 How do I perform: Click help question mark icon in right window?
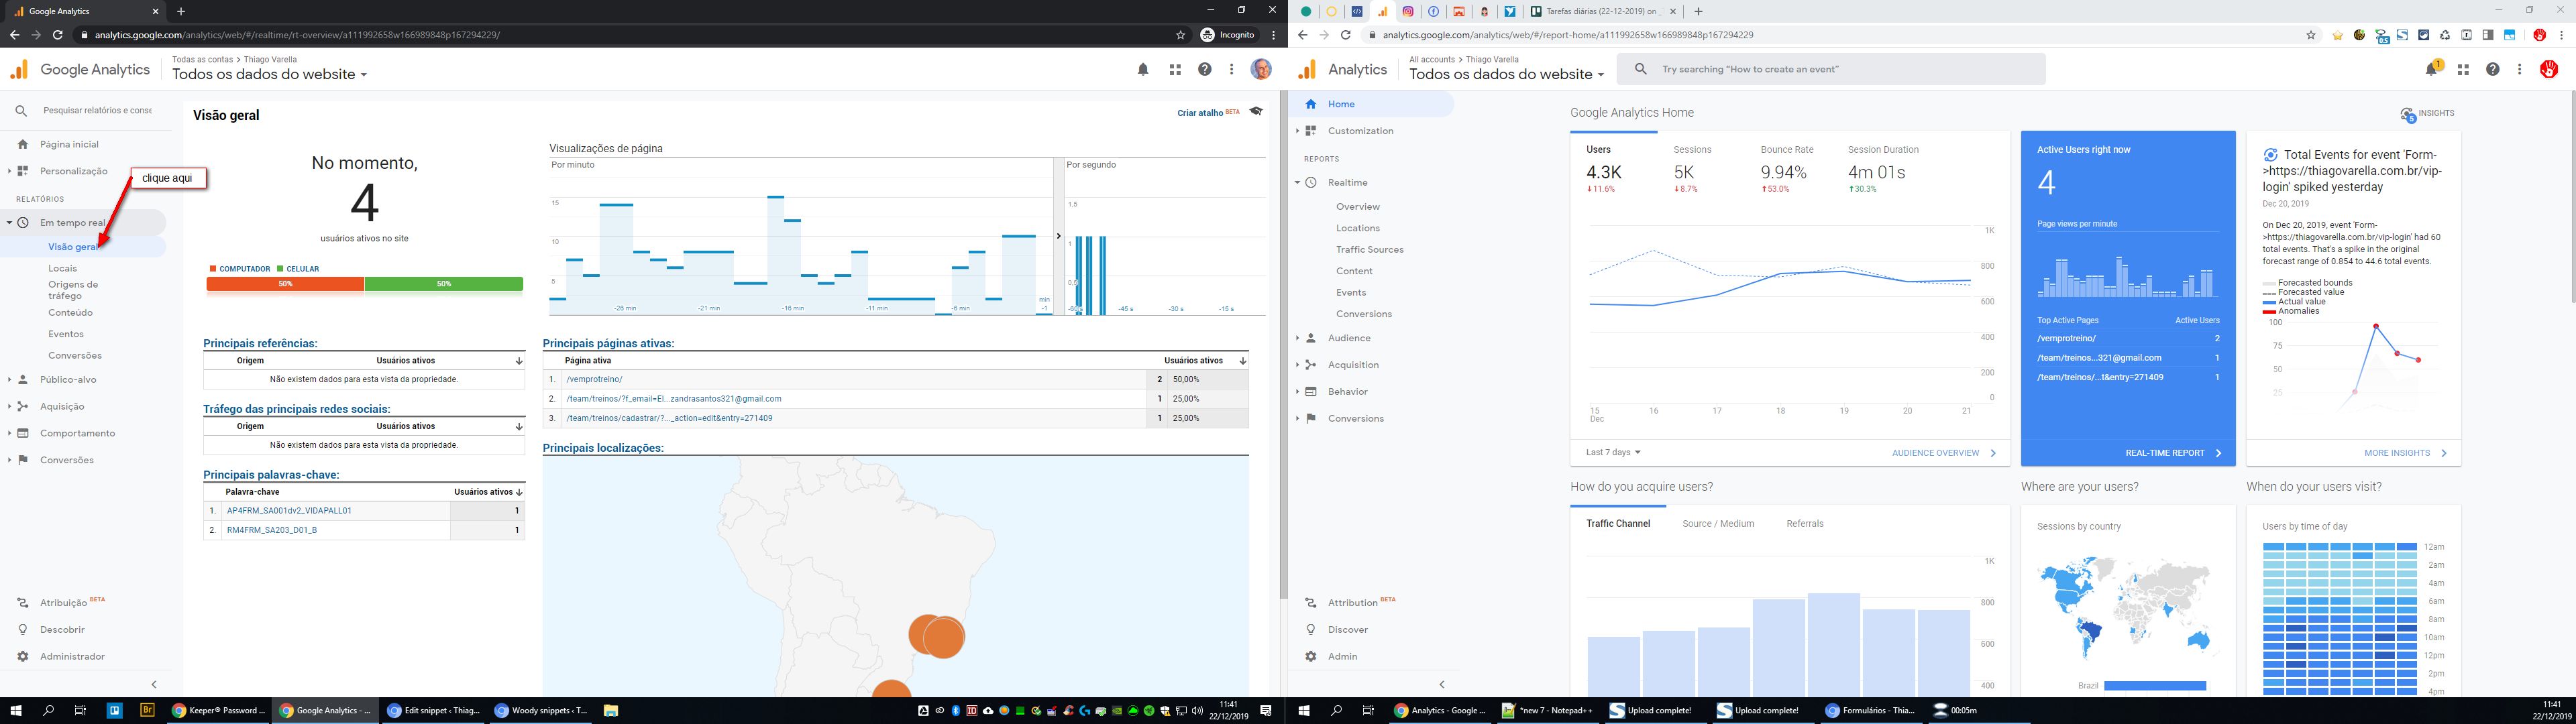pyautogui.click(x=2492, y=69)
